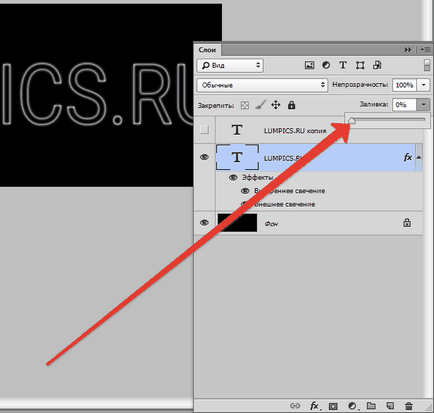The height and width of the screenshot is (413, 434).
Task: Click the lock transparent pixels icon
Action: (245, 106)
